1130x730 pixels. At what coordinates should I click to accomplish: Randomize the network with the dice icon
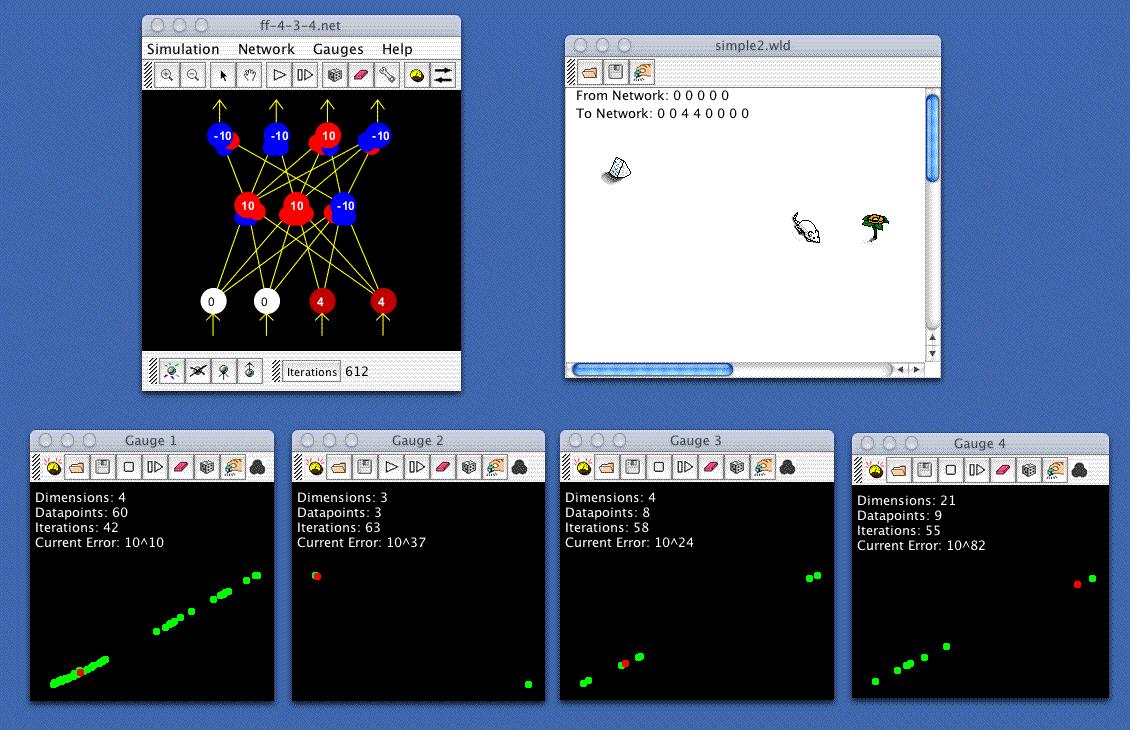point(335,74)
